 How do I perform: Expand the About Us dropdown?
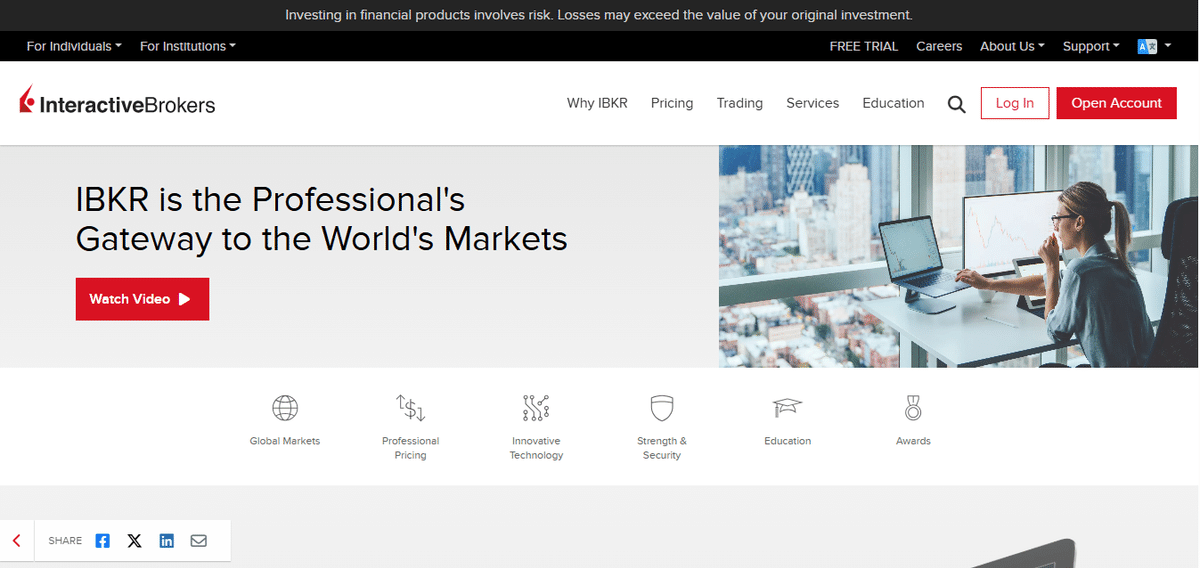(1012, 46)
